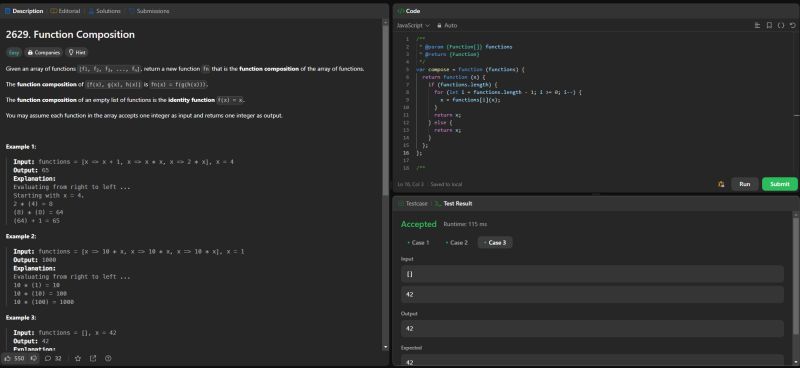Like the problem with thumbs-up icon
This screenshot has height=368, width=800.
[8, 358]
